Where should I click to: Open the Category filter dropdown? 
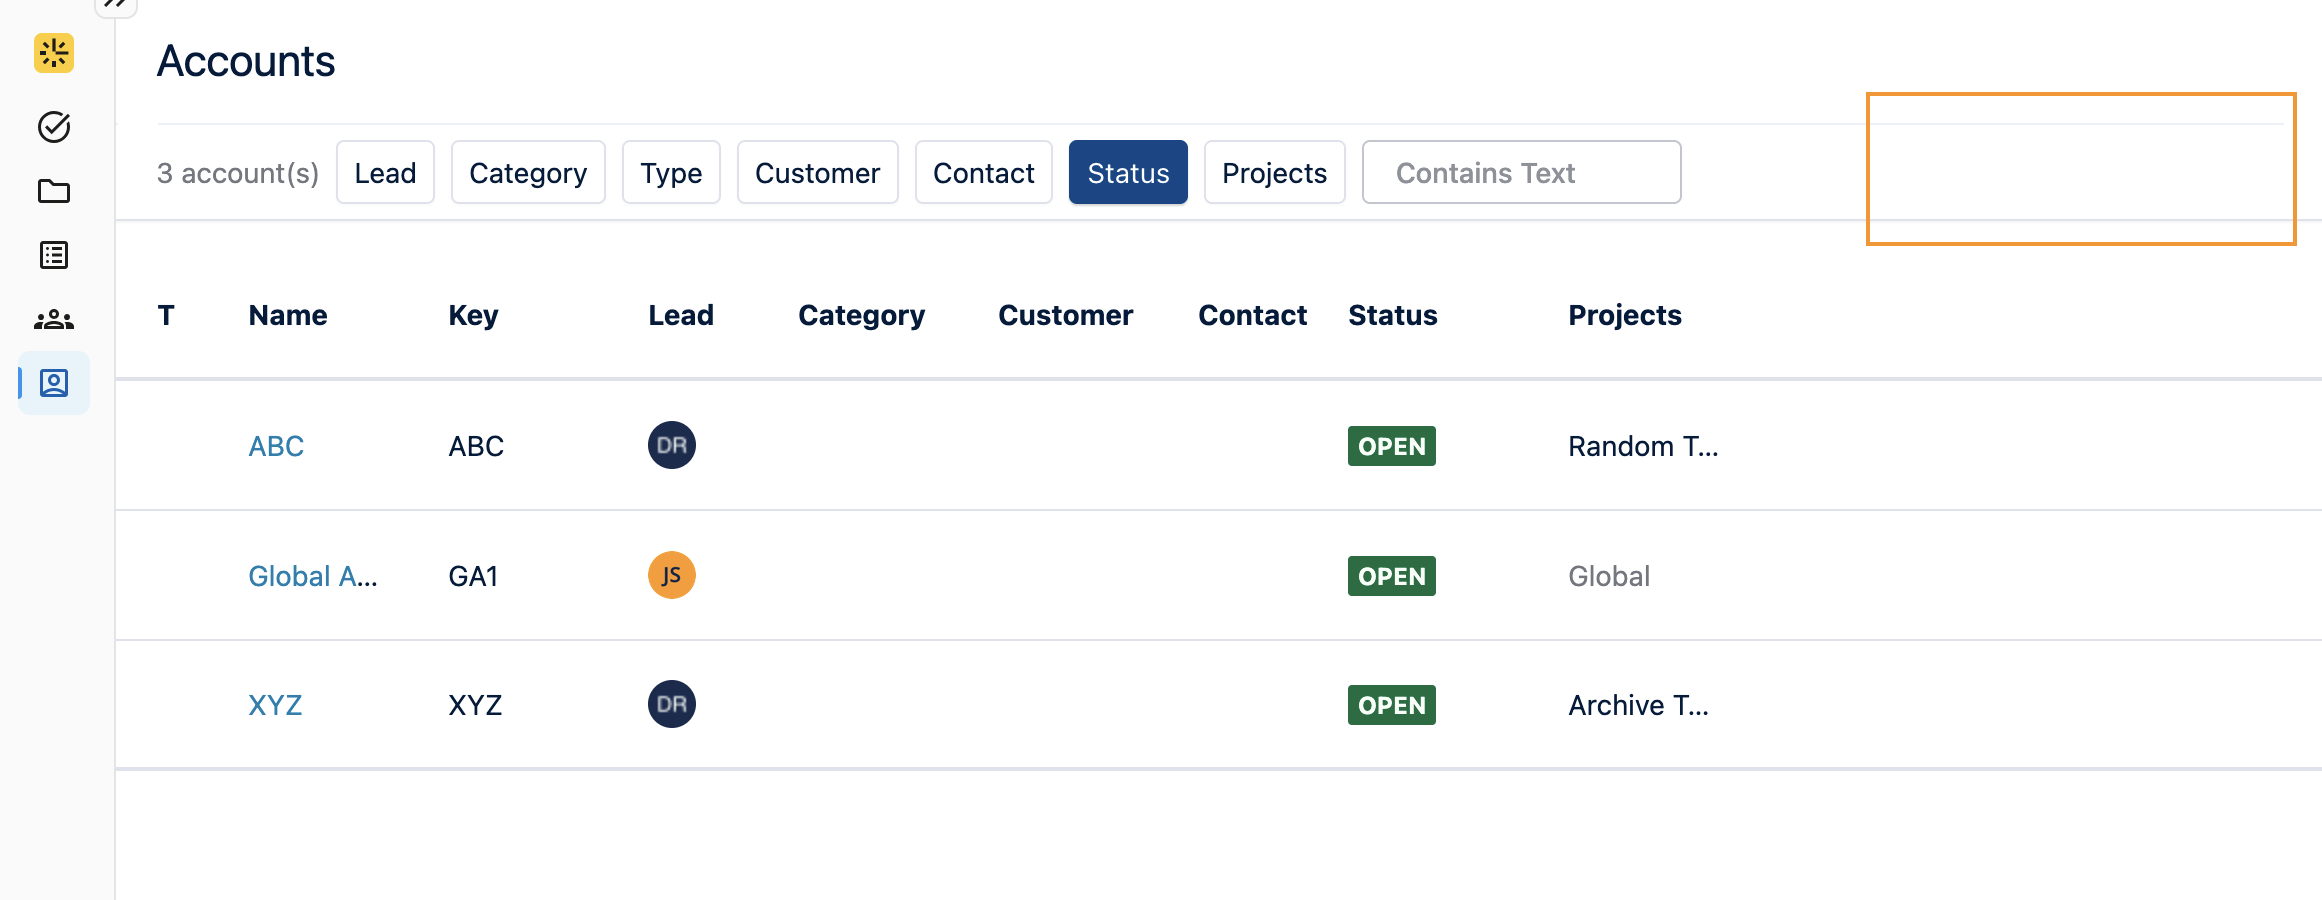click(x=528, y=172)
